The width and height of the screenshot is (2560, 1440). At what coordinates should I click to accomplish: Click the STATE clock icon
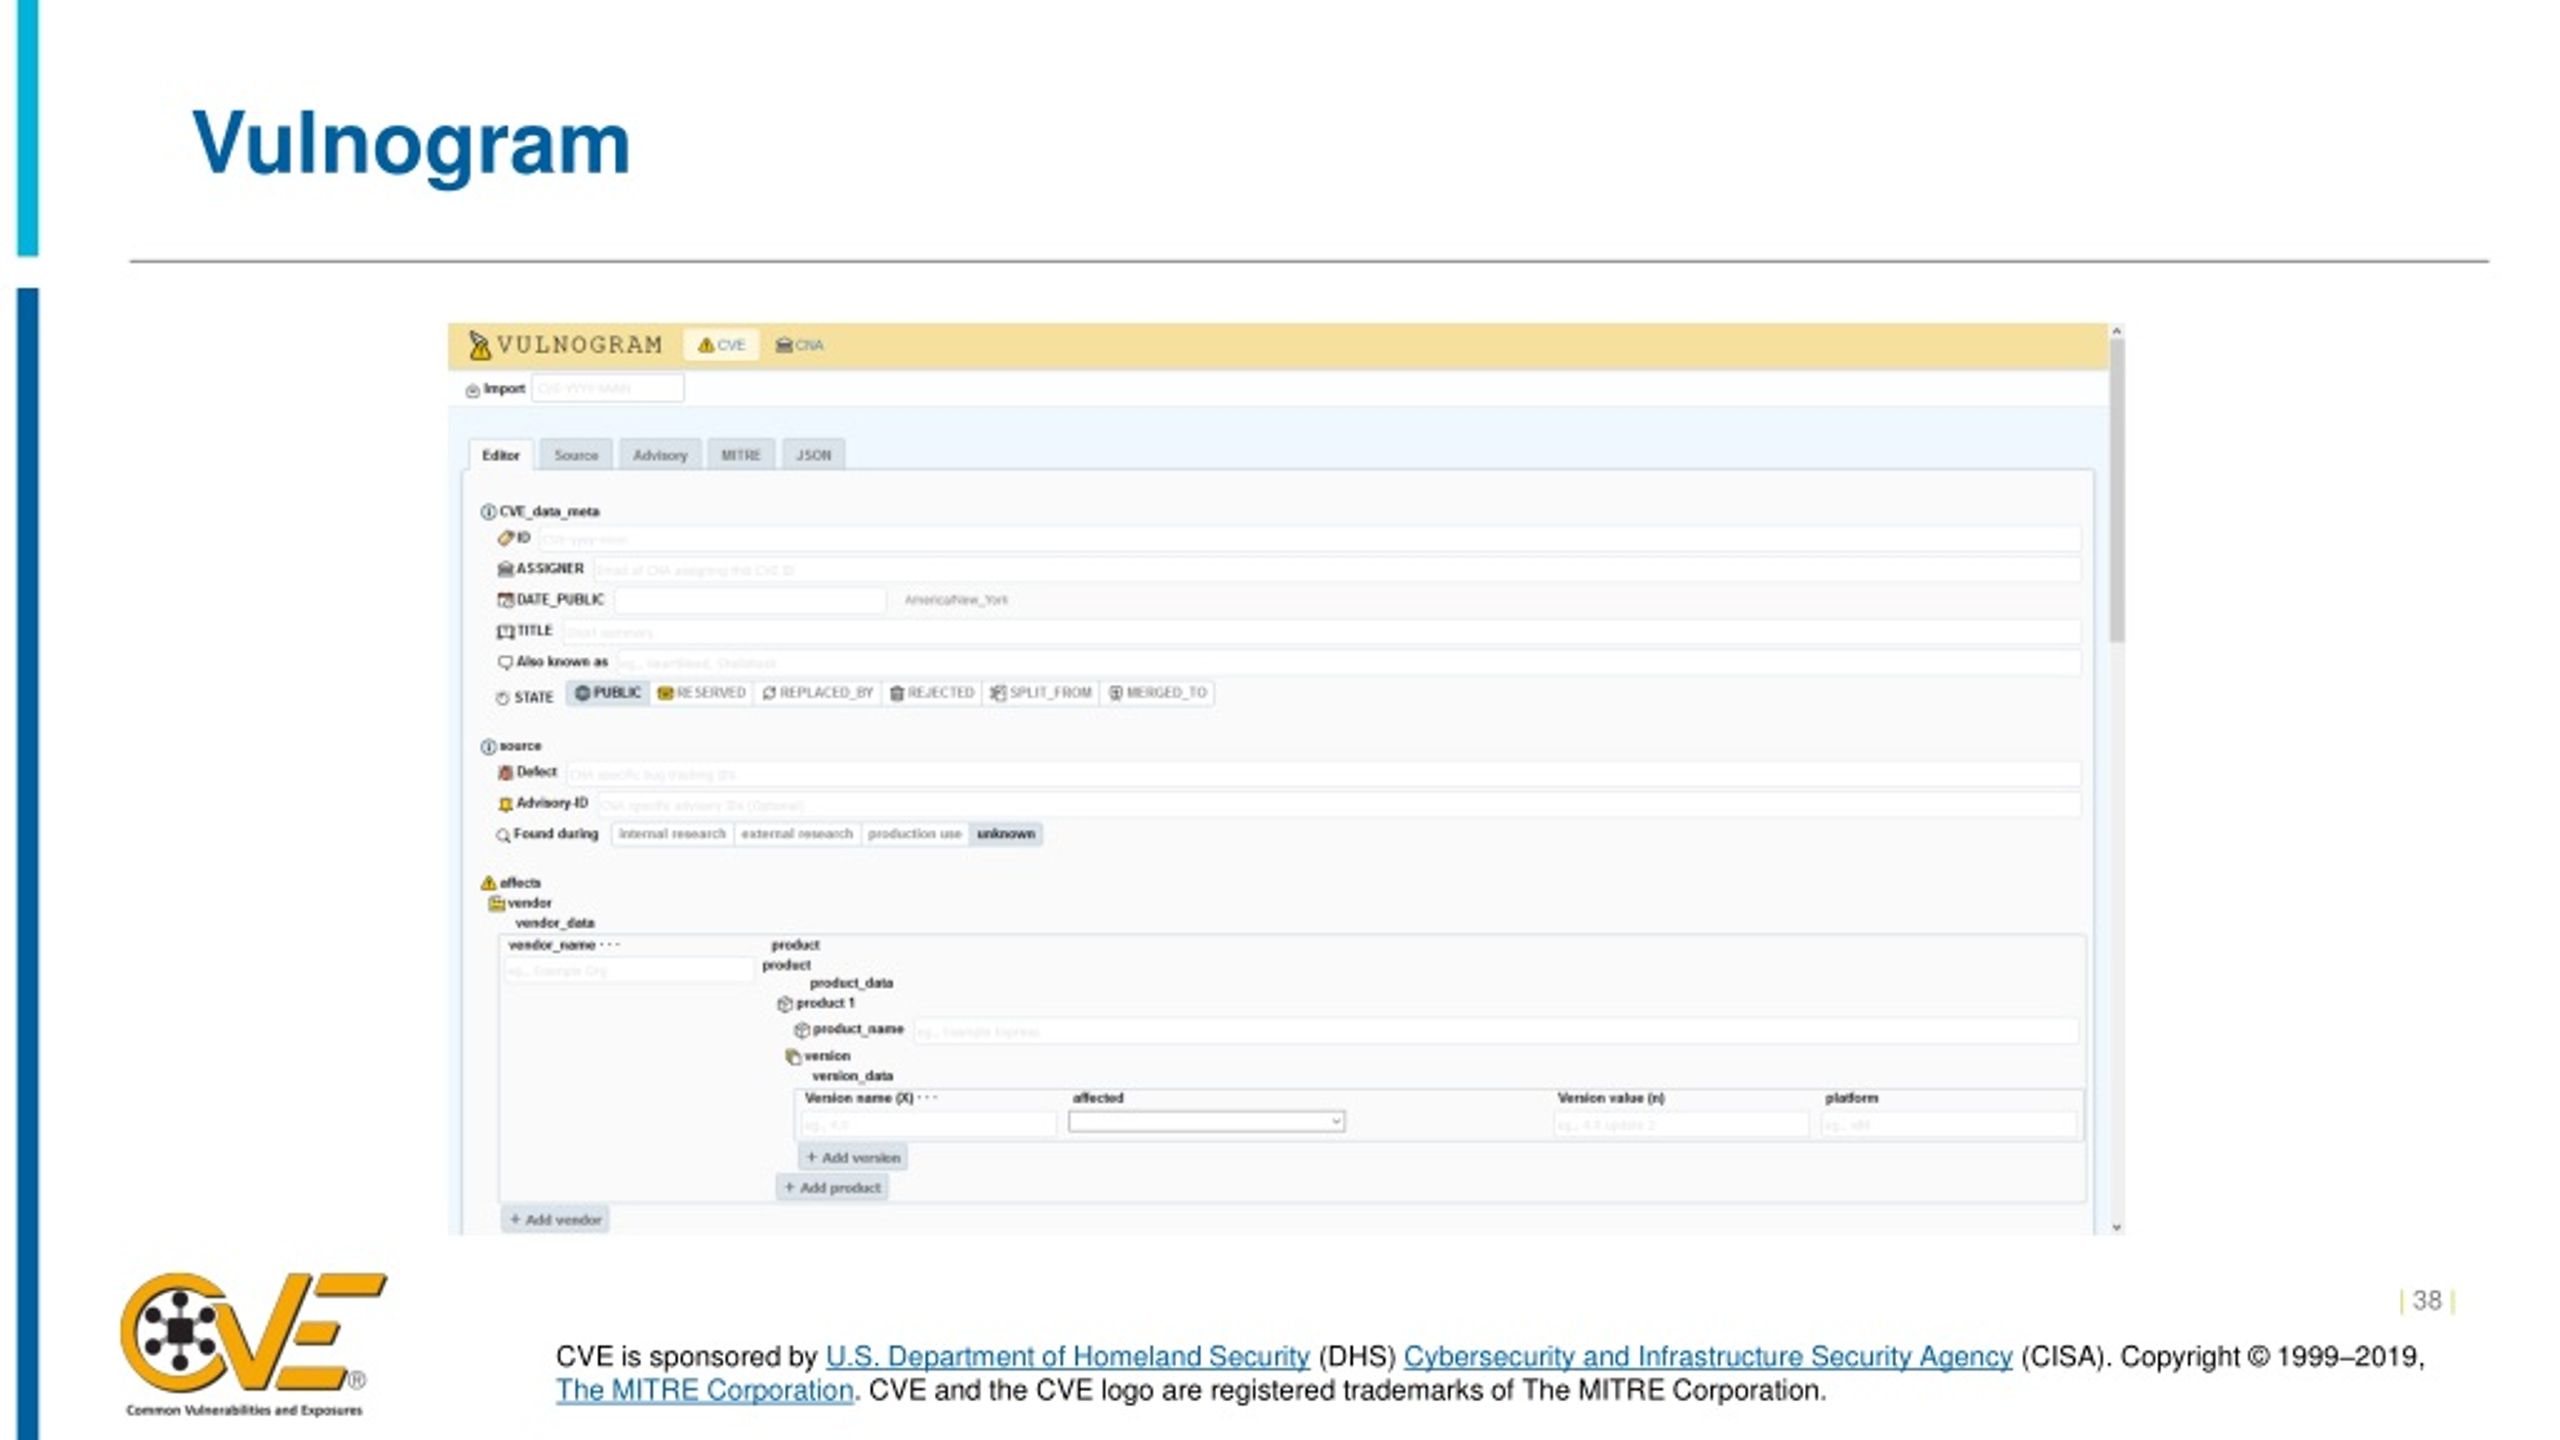(503, 698)
